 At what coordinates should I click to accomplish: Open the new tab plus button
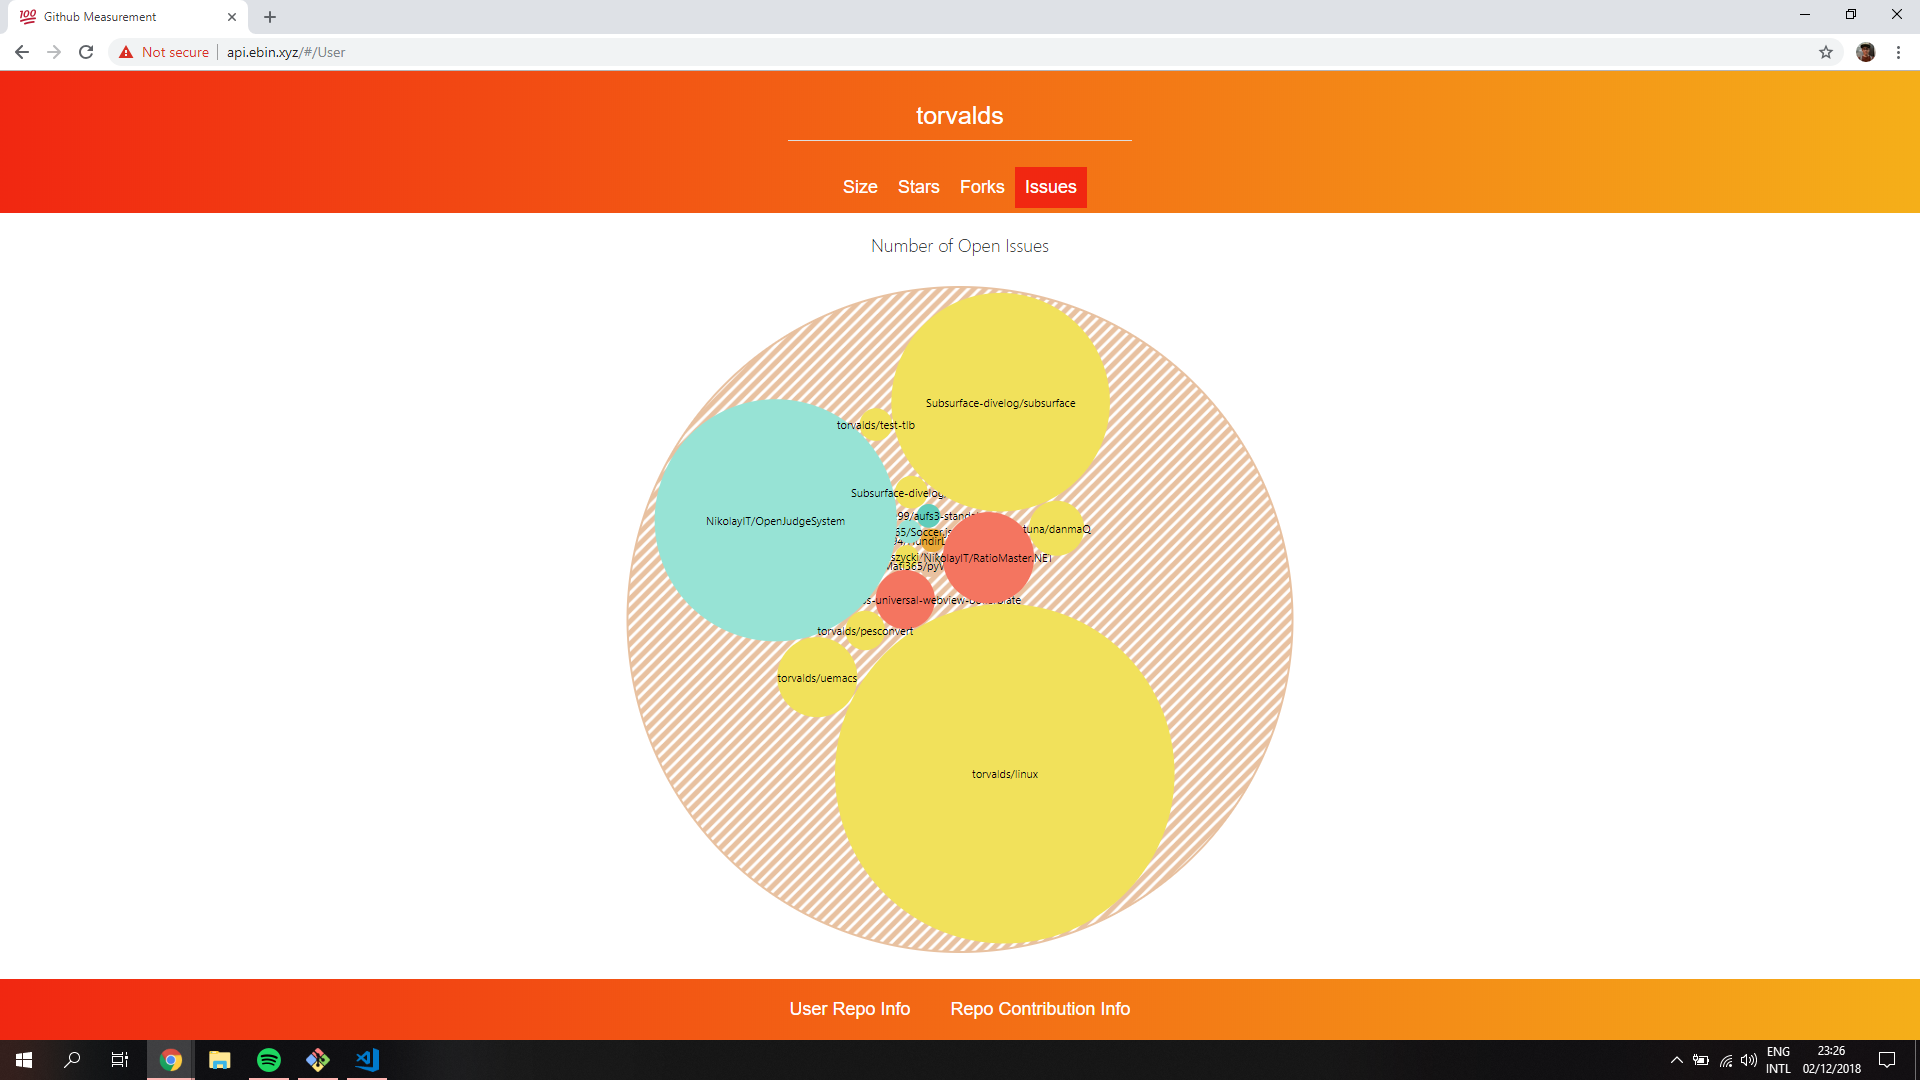click(270, 17)
